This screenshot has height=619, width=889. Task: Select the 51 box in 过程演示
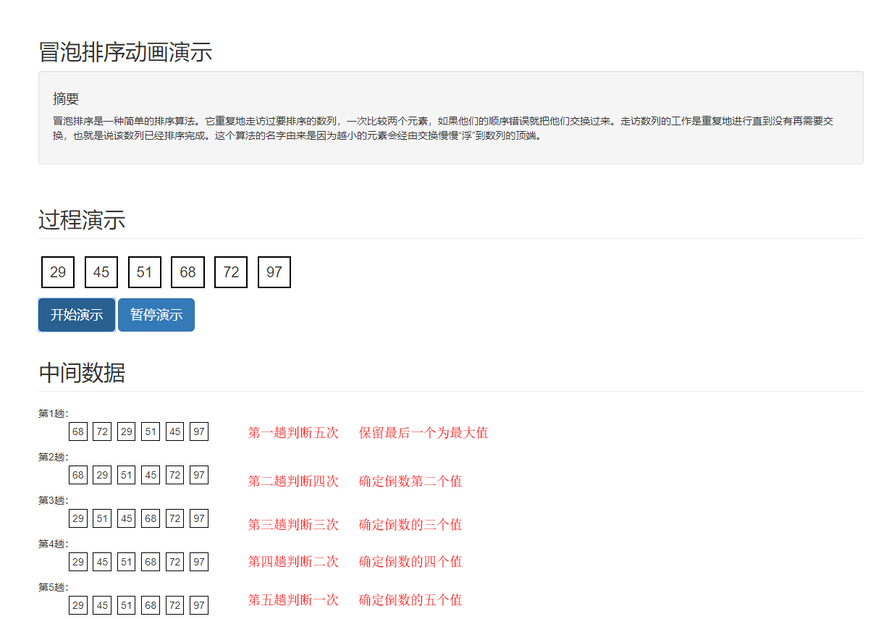coord(144,273)
